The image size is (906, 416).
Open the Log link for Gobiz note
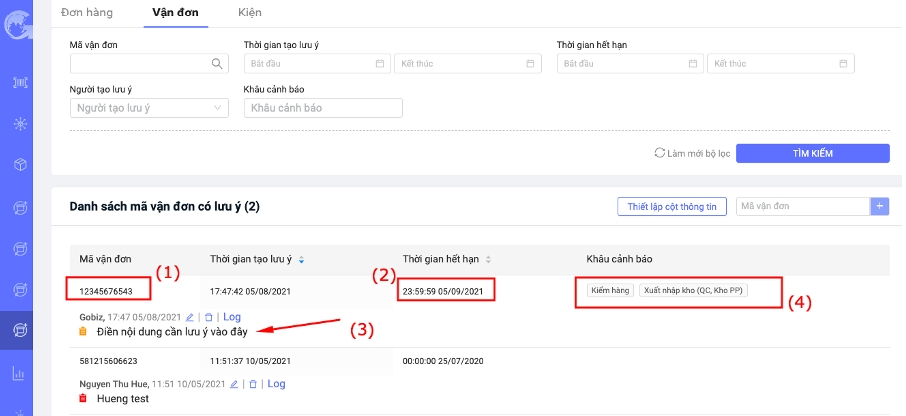click(231, 317)
